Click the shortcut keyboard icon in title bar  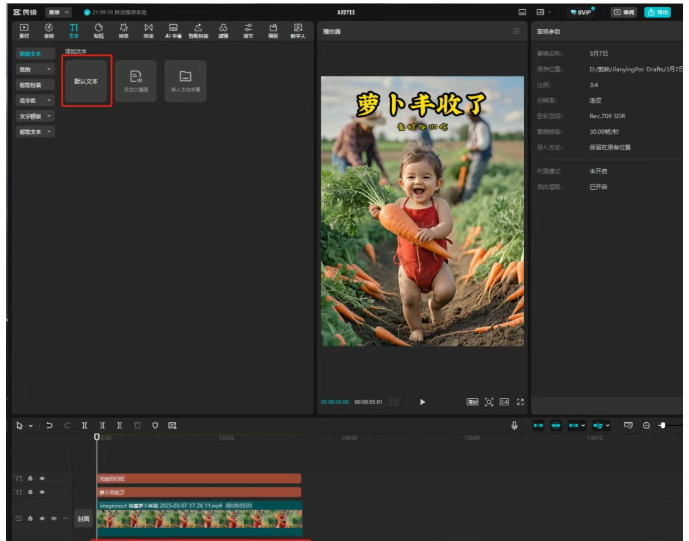pyautogui.click(x=522, y=12)
